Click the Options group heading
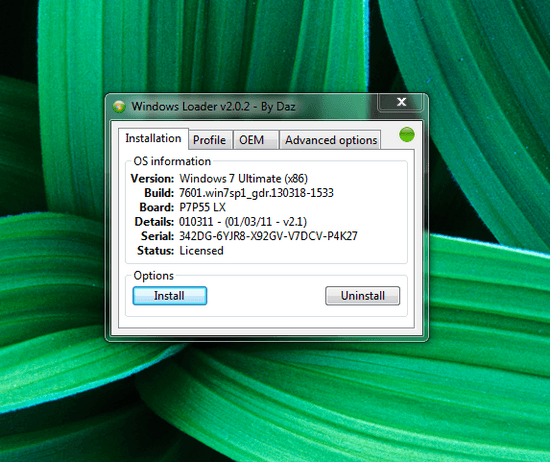Screen dimensions: 550x462 pyautogui.click(x=154, y=276)
